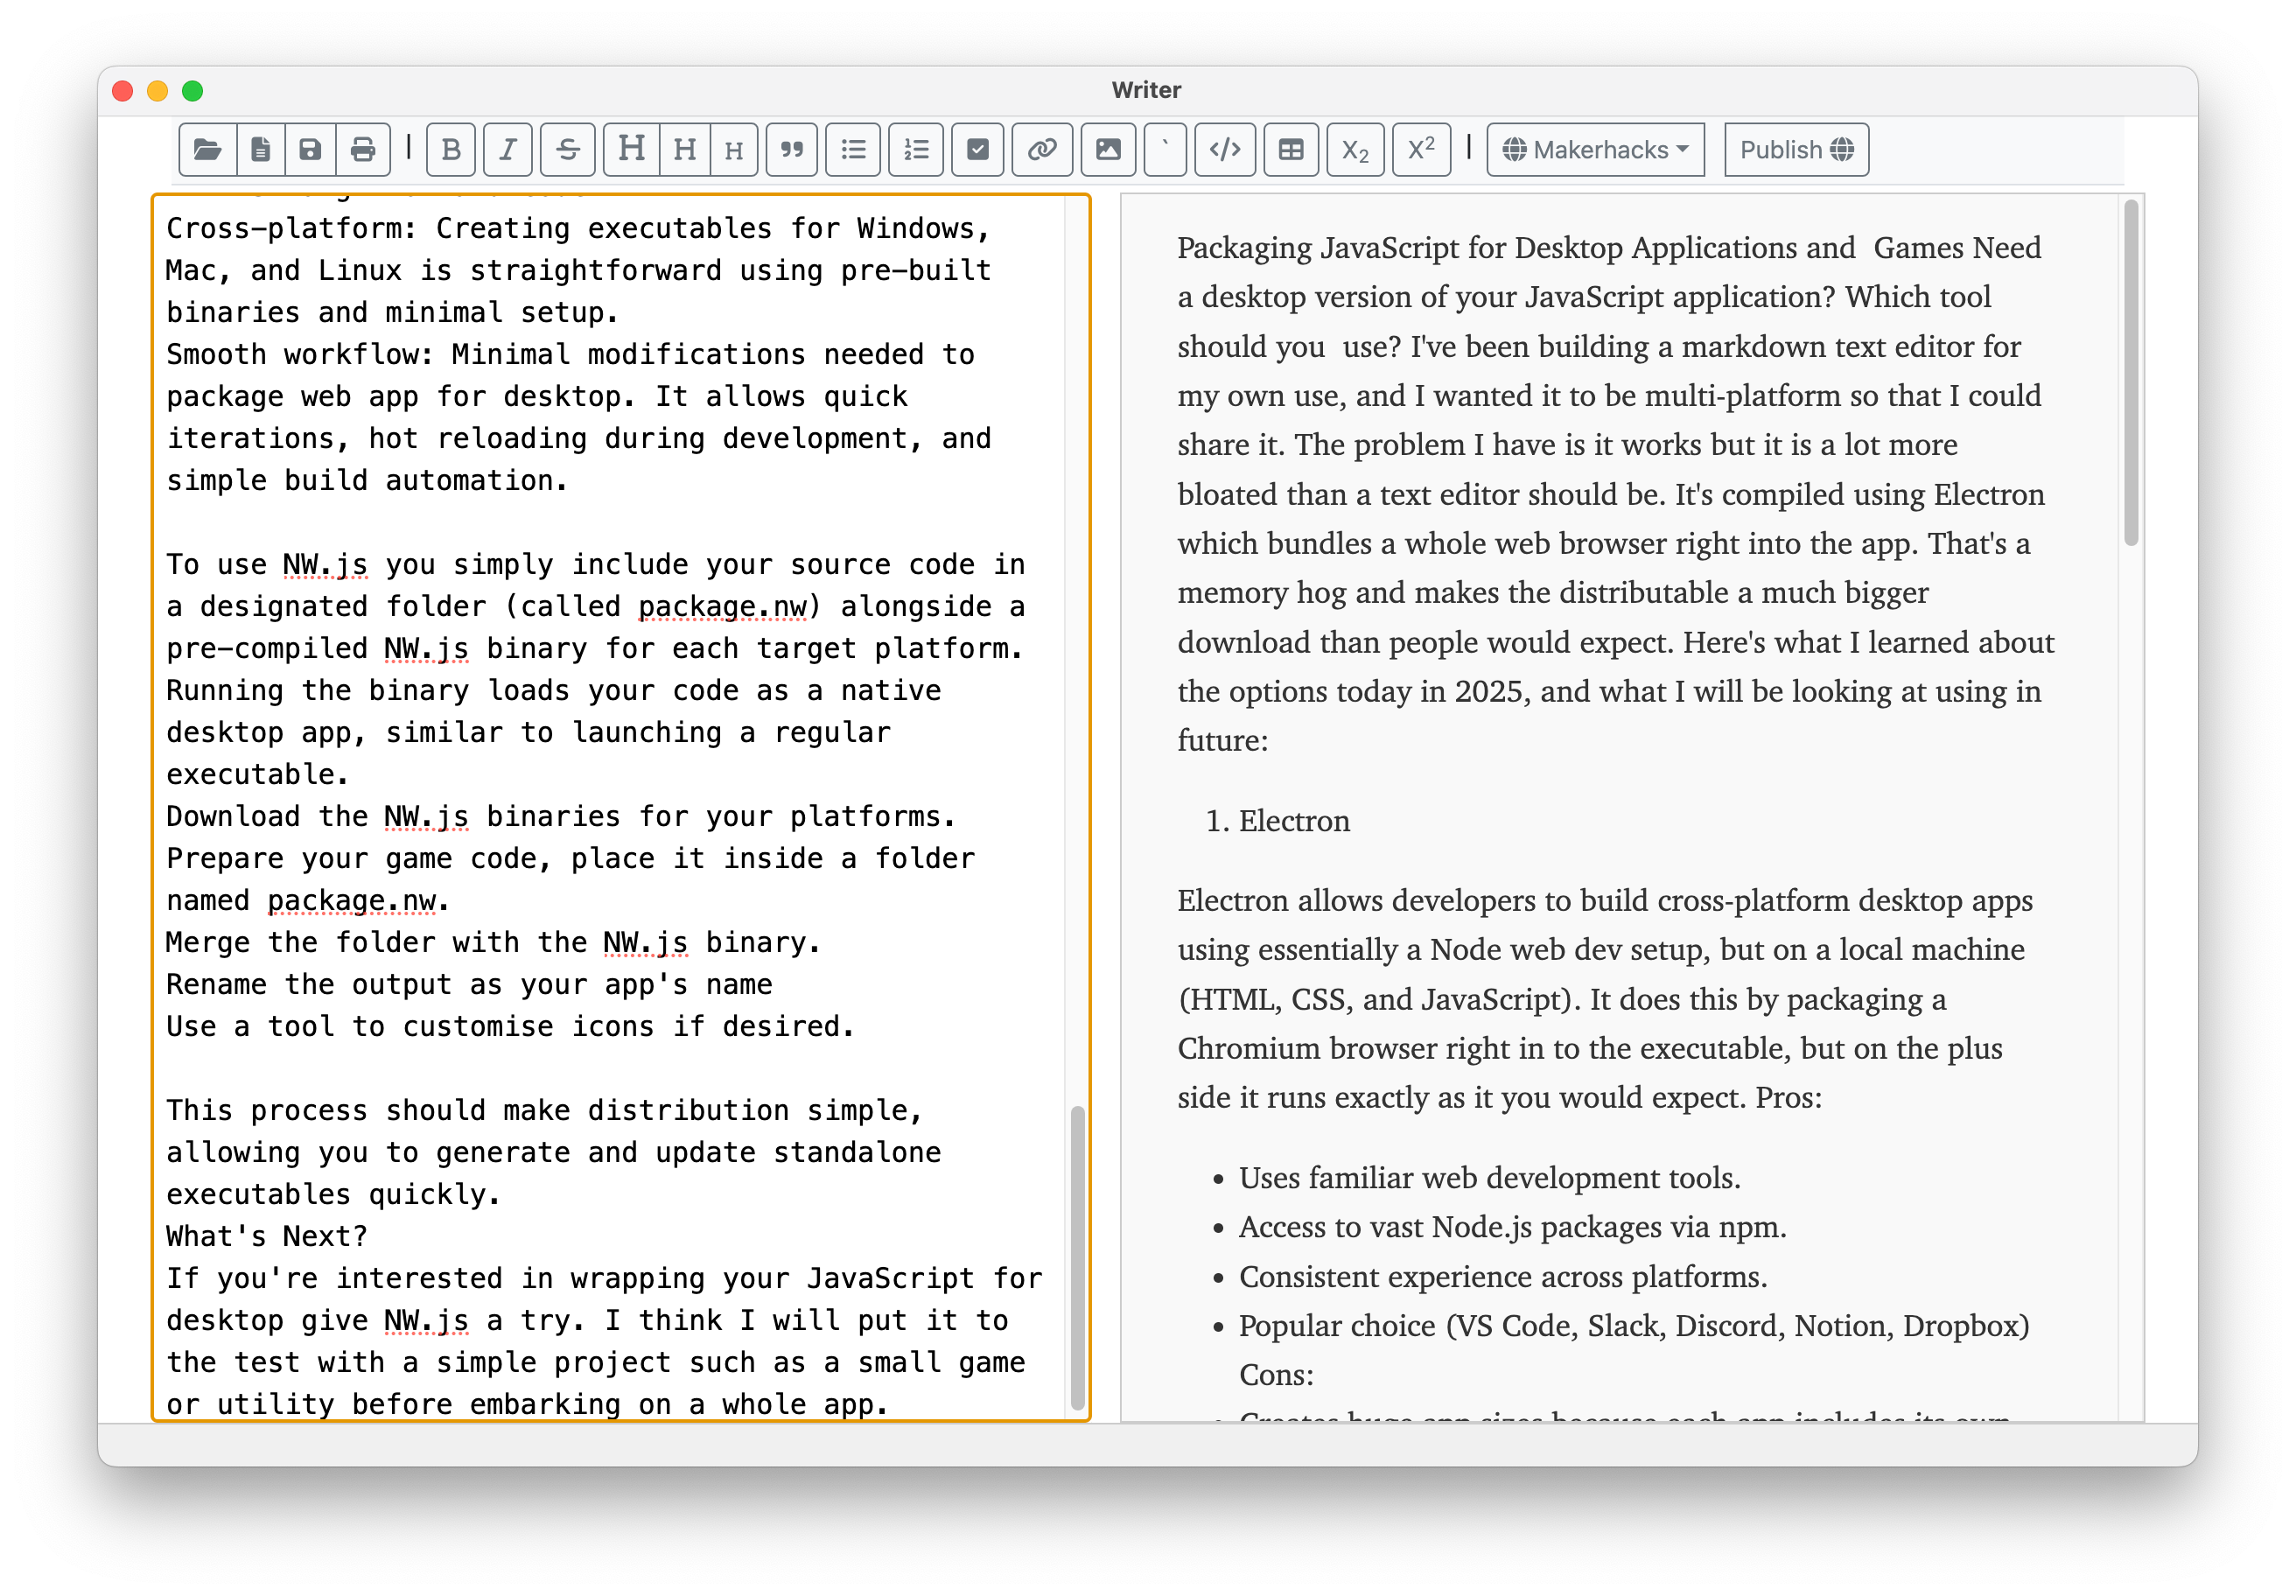Insert a checkbox task item
2296x1596 pixels.
tap(977, 150)
